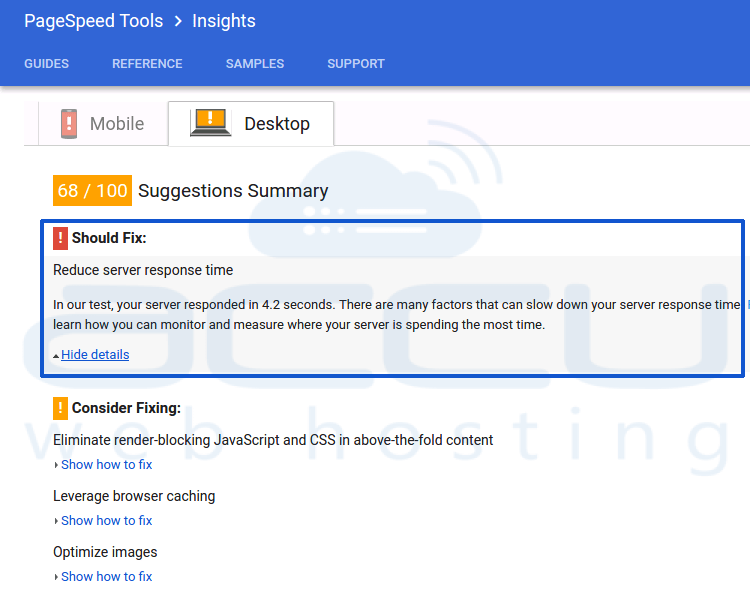750x596 pixels.
Task: Collapse section using Hide details link
Action: coord(95,354)
